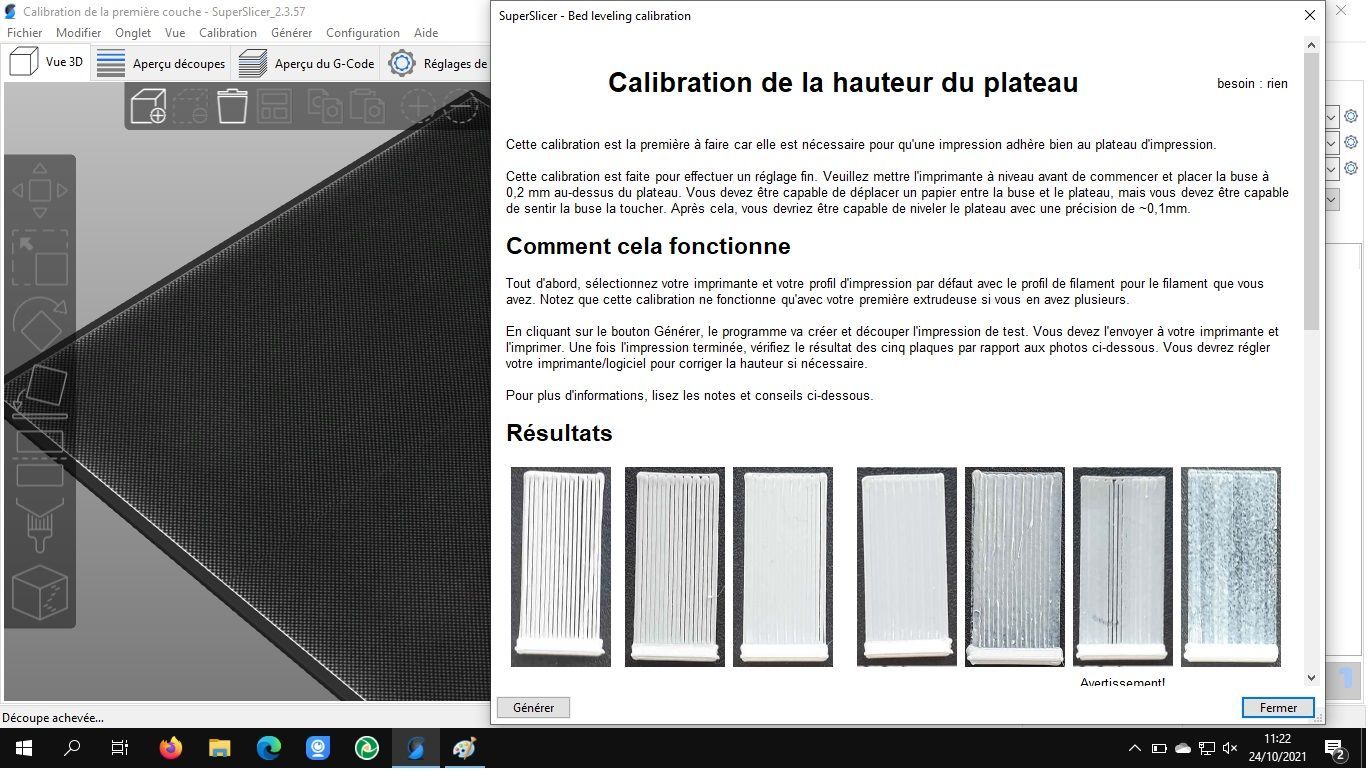Click the lowest preset gear icon
This screenshot has height=772, width=1368.
click(1351, 169)
